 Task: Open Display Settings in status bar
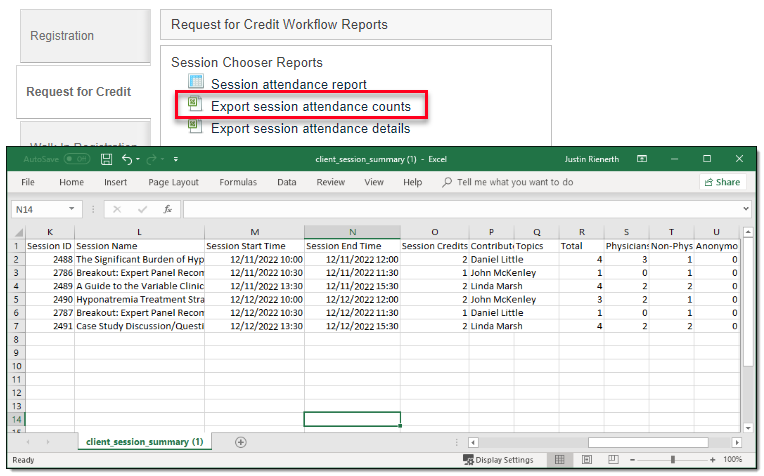[x=498, y=459]
